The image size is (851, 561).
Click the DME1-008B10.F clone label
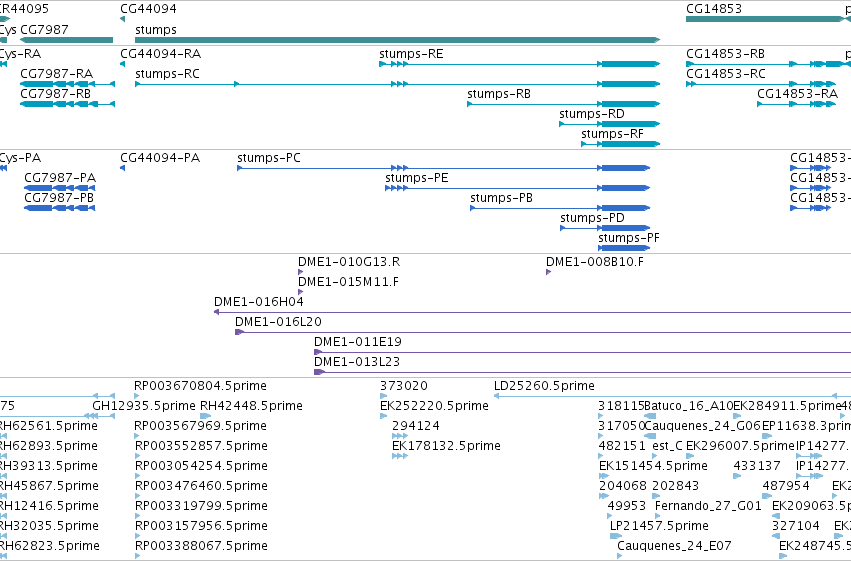[x=595, y=262]
